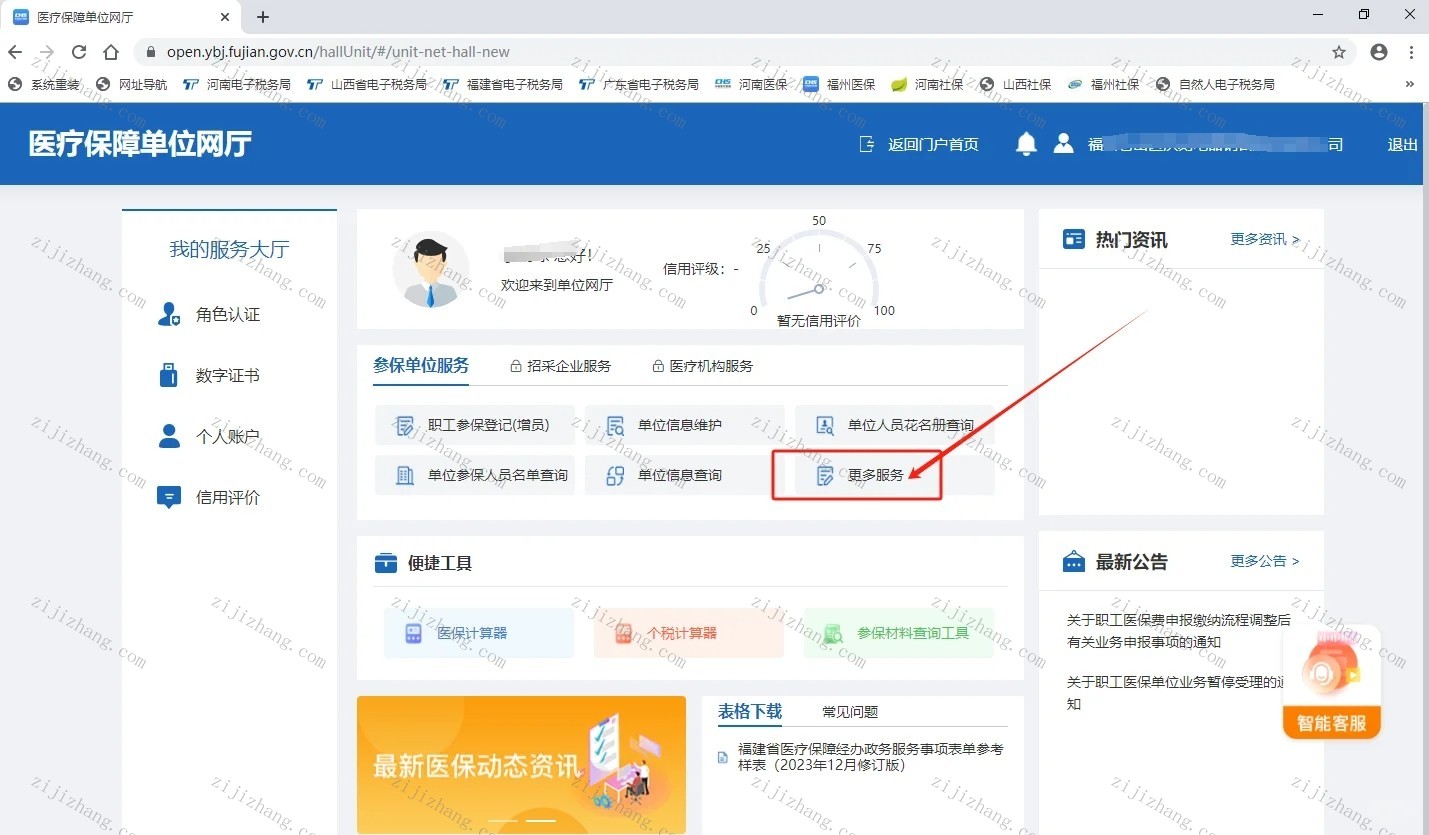The image size is (1429, 835).
Task: Reload the page
Action: click(x=79, y=52)
